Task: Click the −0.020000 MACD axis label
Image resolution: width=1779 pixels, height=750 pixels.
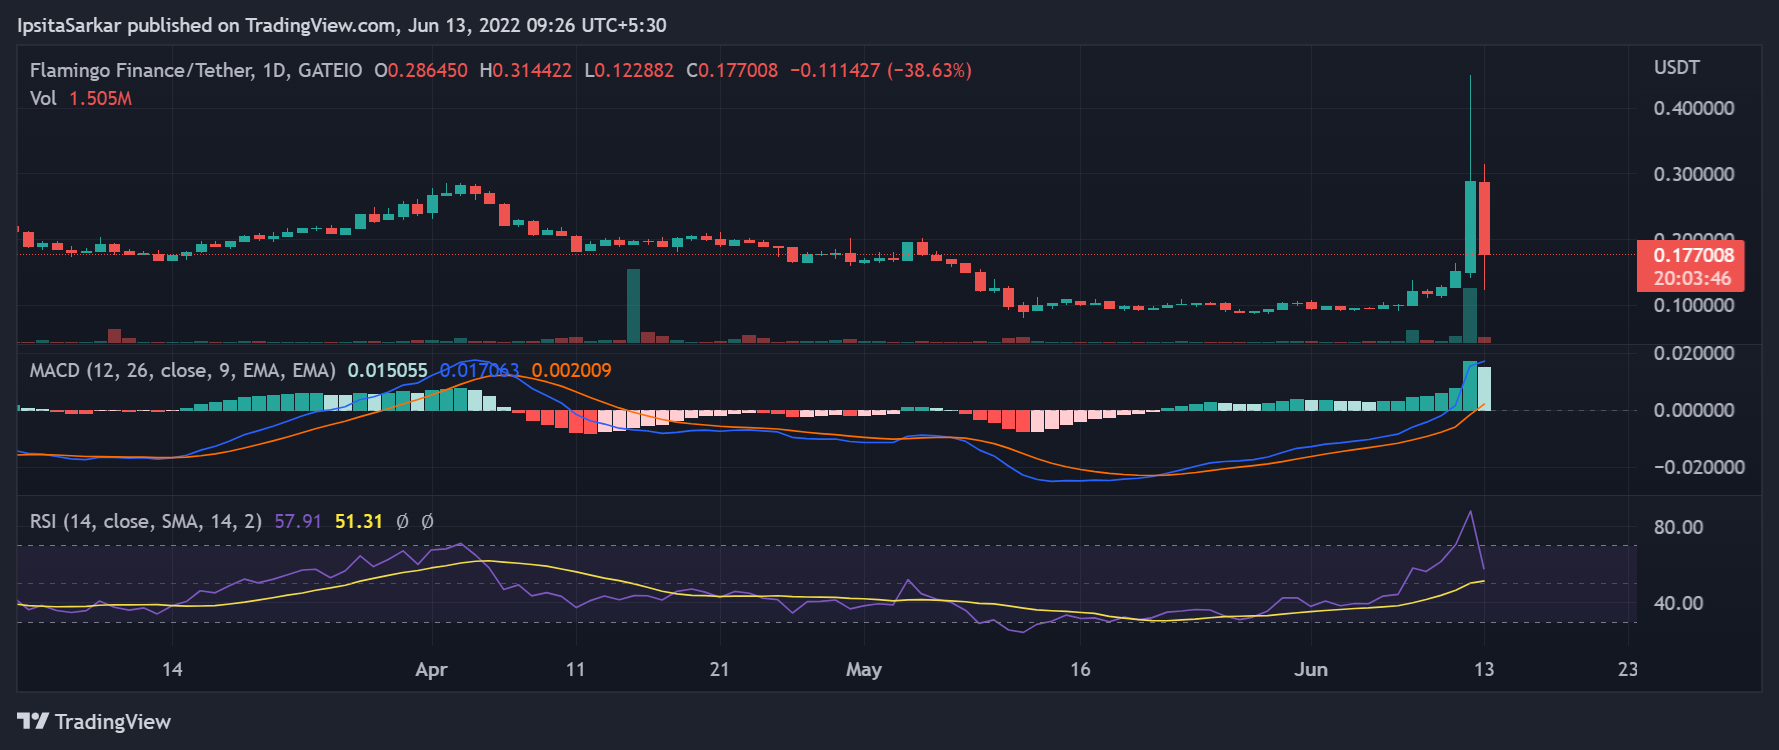Action: pyautogui.click(x=1699, y=467)
